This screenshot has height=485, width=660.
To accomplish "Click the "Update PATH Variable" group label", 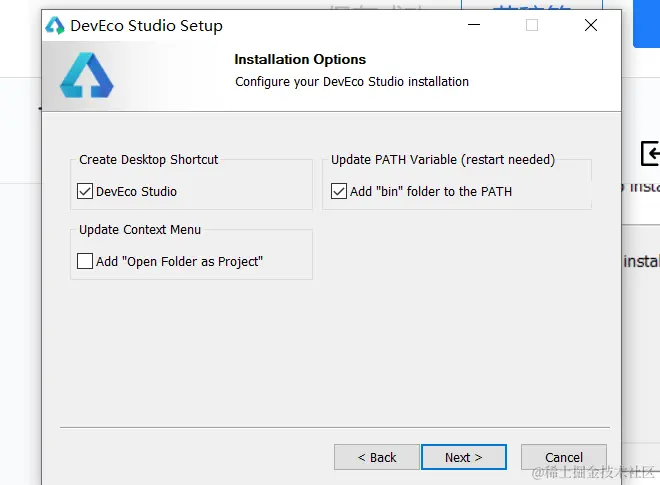I will click(443, 159).
